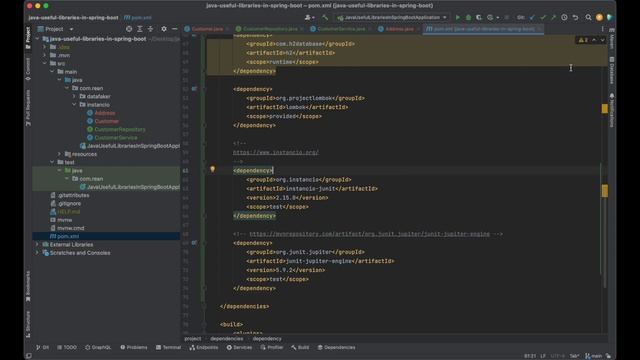Click the LF line separator status entry

(x=542, y=356)
